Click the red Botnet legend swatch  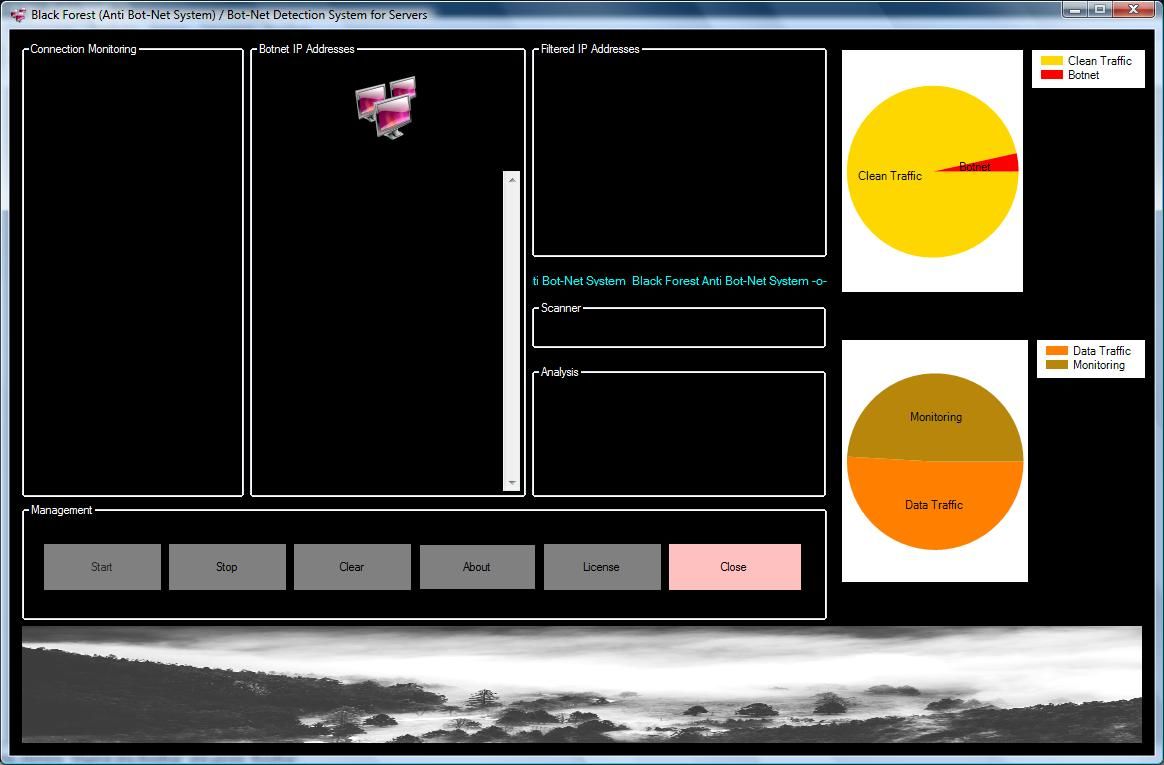tap(1052, 75)
